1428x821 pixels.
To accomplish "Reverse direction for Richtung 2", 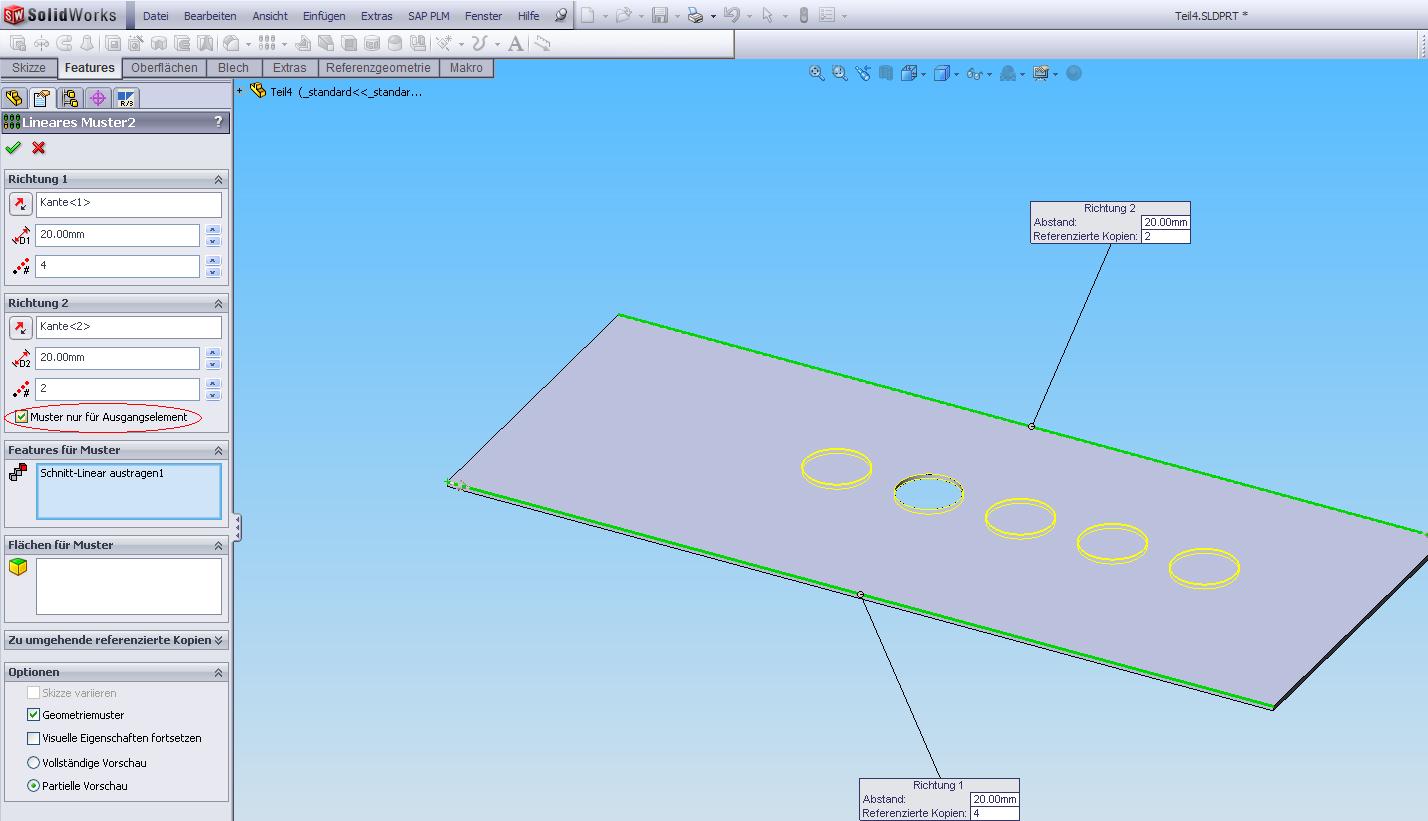I will (x=20, y=328).
